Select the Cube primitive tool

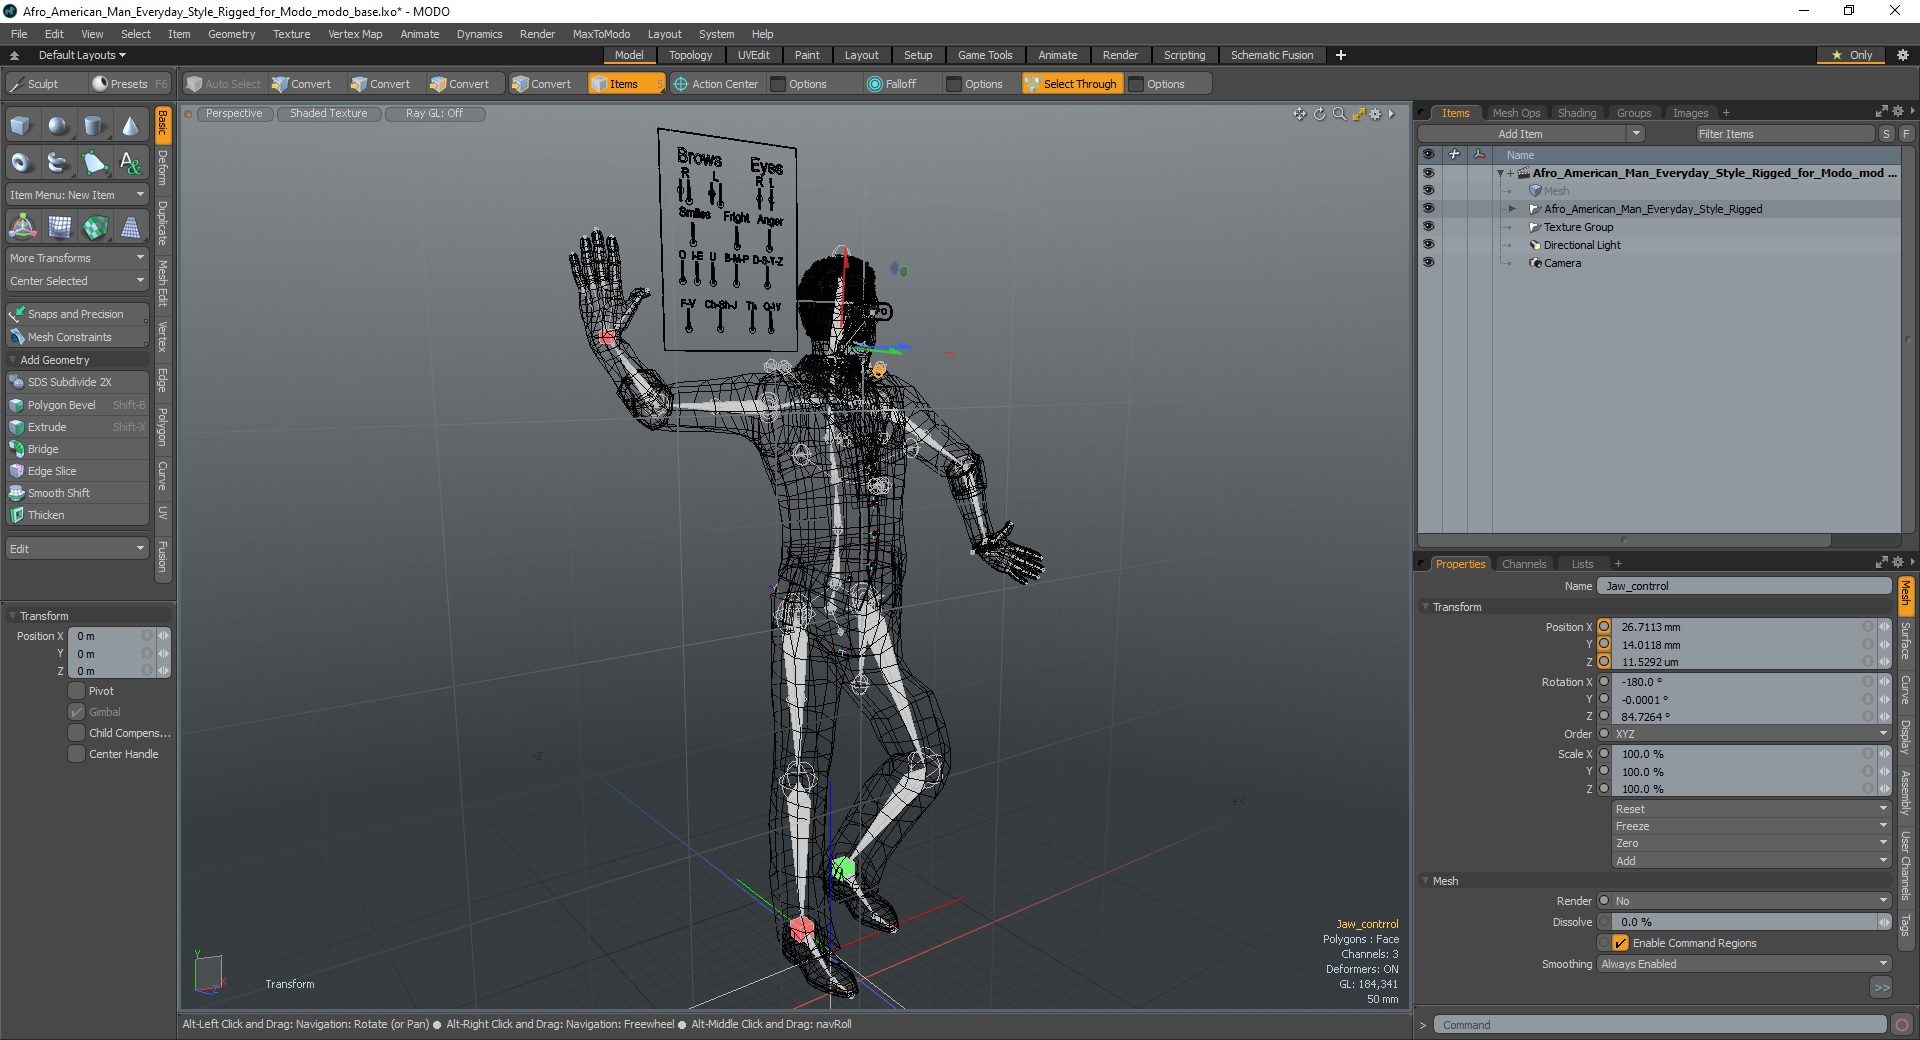(x=21, y=126)
